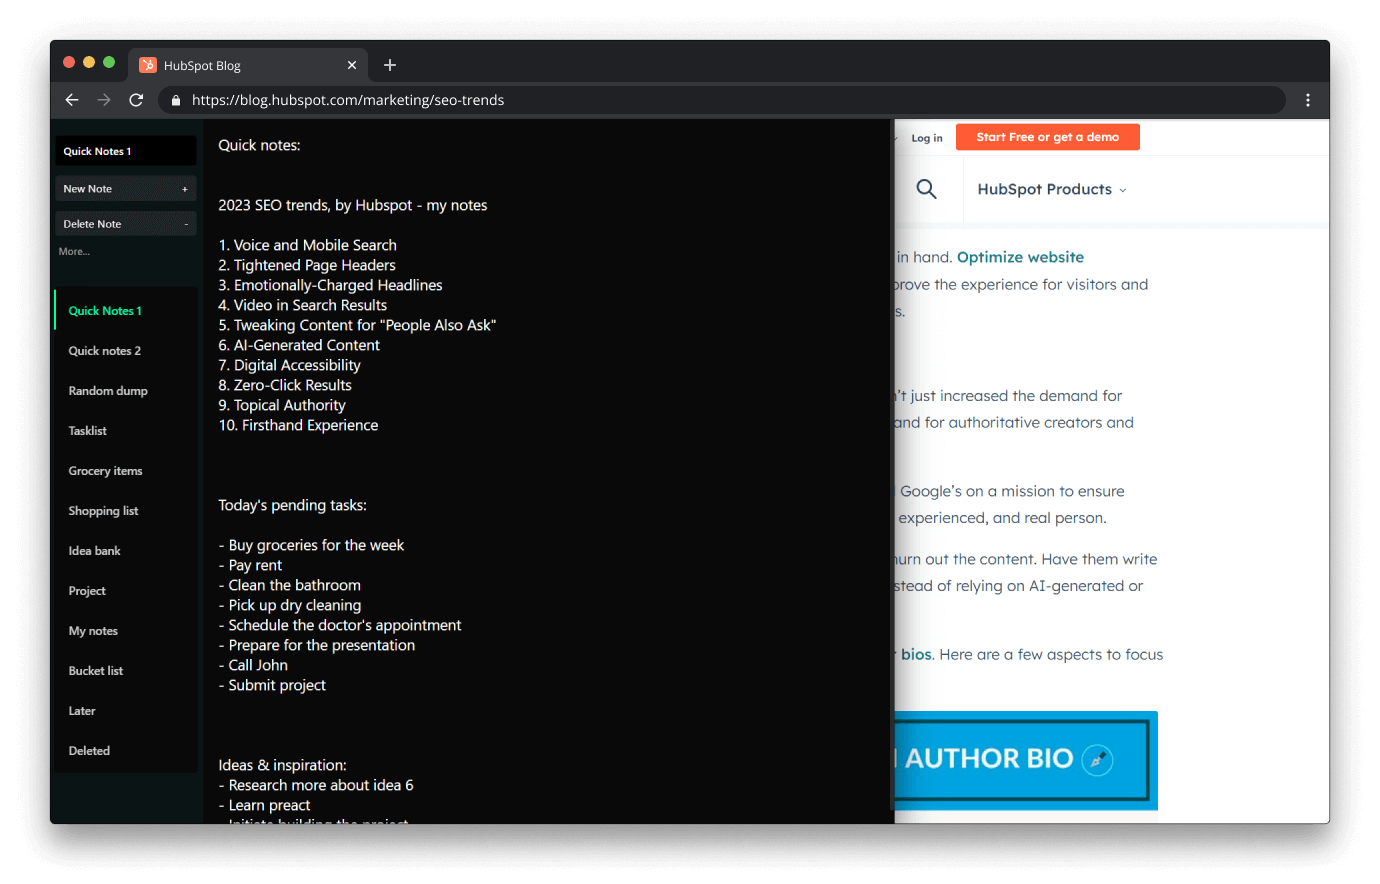This screenshot has width=1380, height=884.
Task: Click the browser forward arrow
Action: (x=104, y=100)
